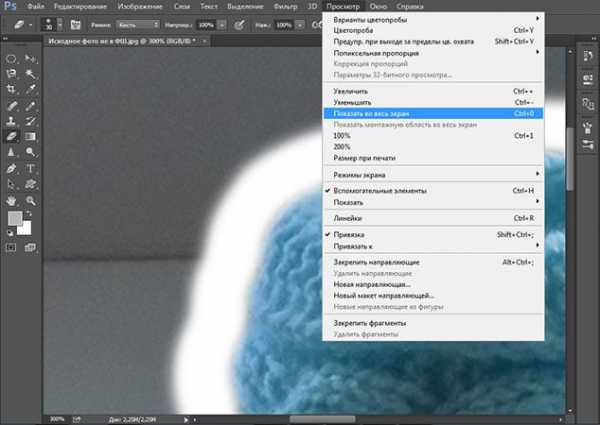Screen dimensions: 600x425
Task: Toggle the gamut warning Предупр. menu item
Action: point(433,41)
